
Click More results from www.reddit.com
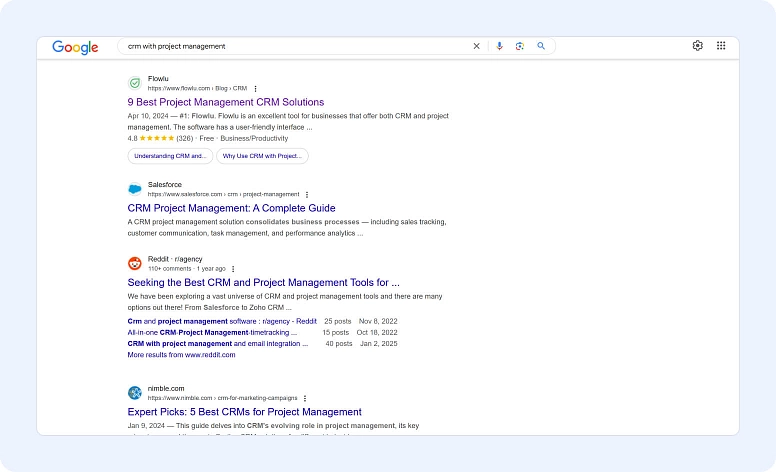pyautogui.click(x=181, y=355)
